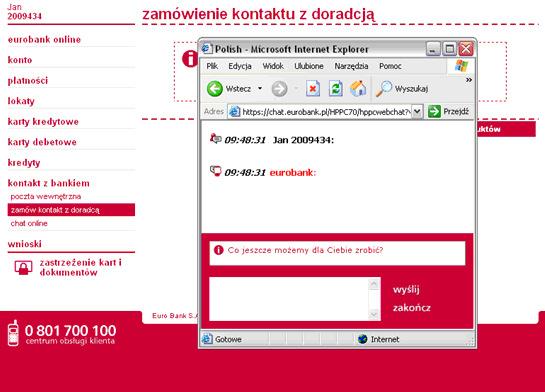
Task: Click the message box scroll up arrow
Action: click(374, 284)
